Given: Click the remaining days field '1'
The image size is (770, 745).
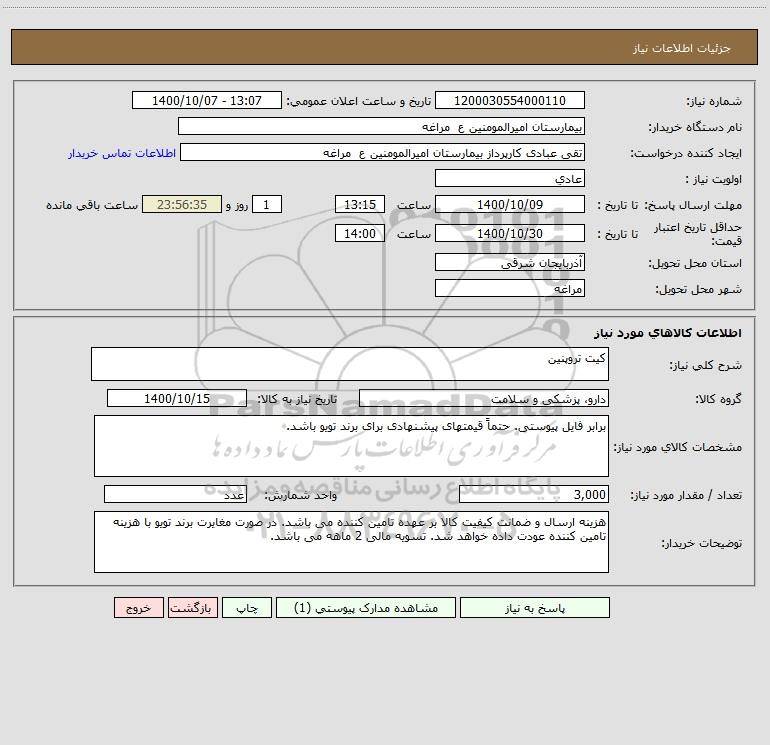Looking at the screenshot, I should [x=267, y=204].
